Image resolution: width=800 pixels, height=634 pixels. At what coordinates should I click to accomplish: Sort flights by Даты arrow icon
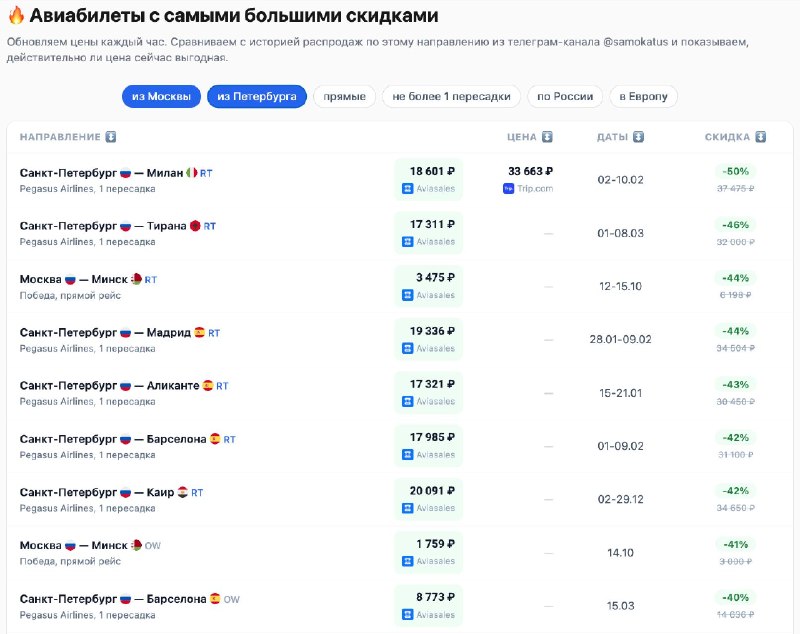pyautogui.click(x=638, y=137)
